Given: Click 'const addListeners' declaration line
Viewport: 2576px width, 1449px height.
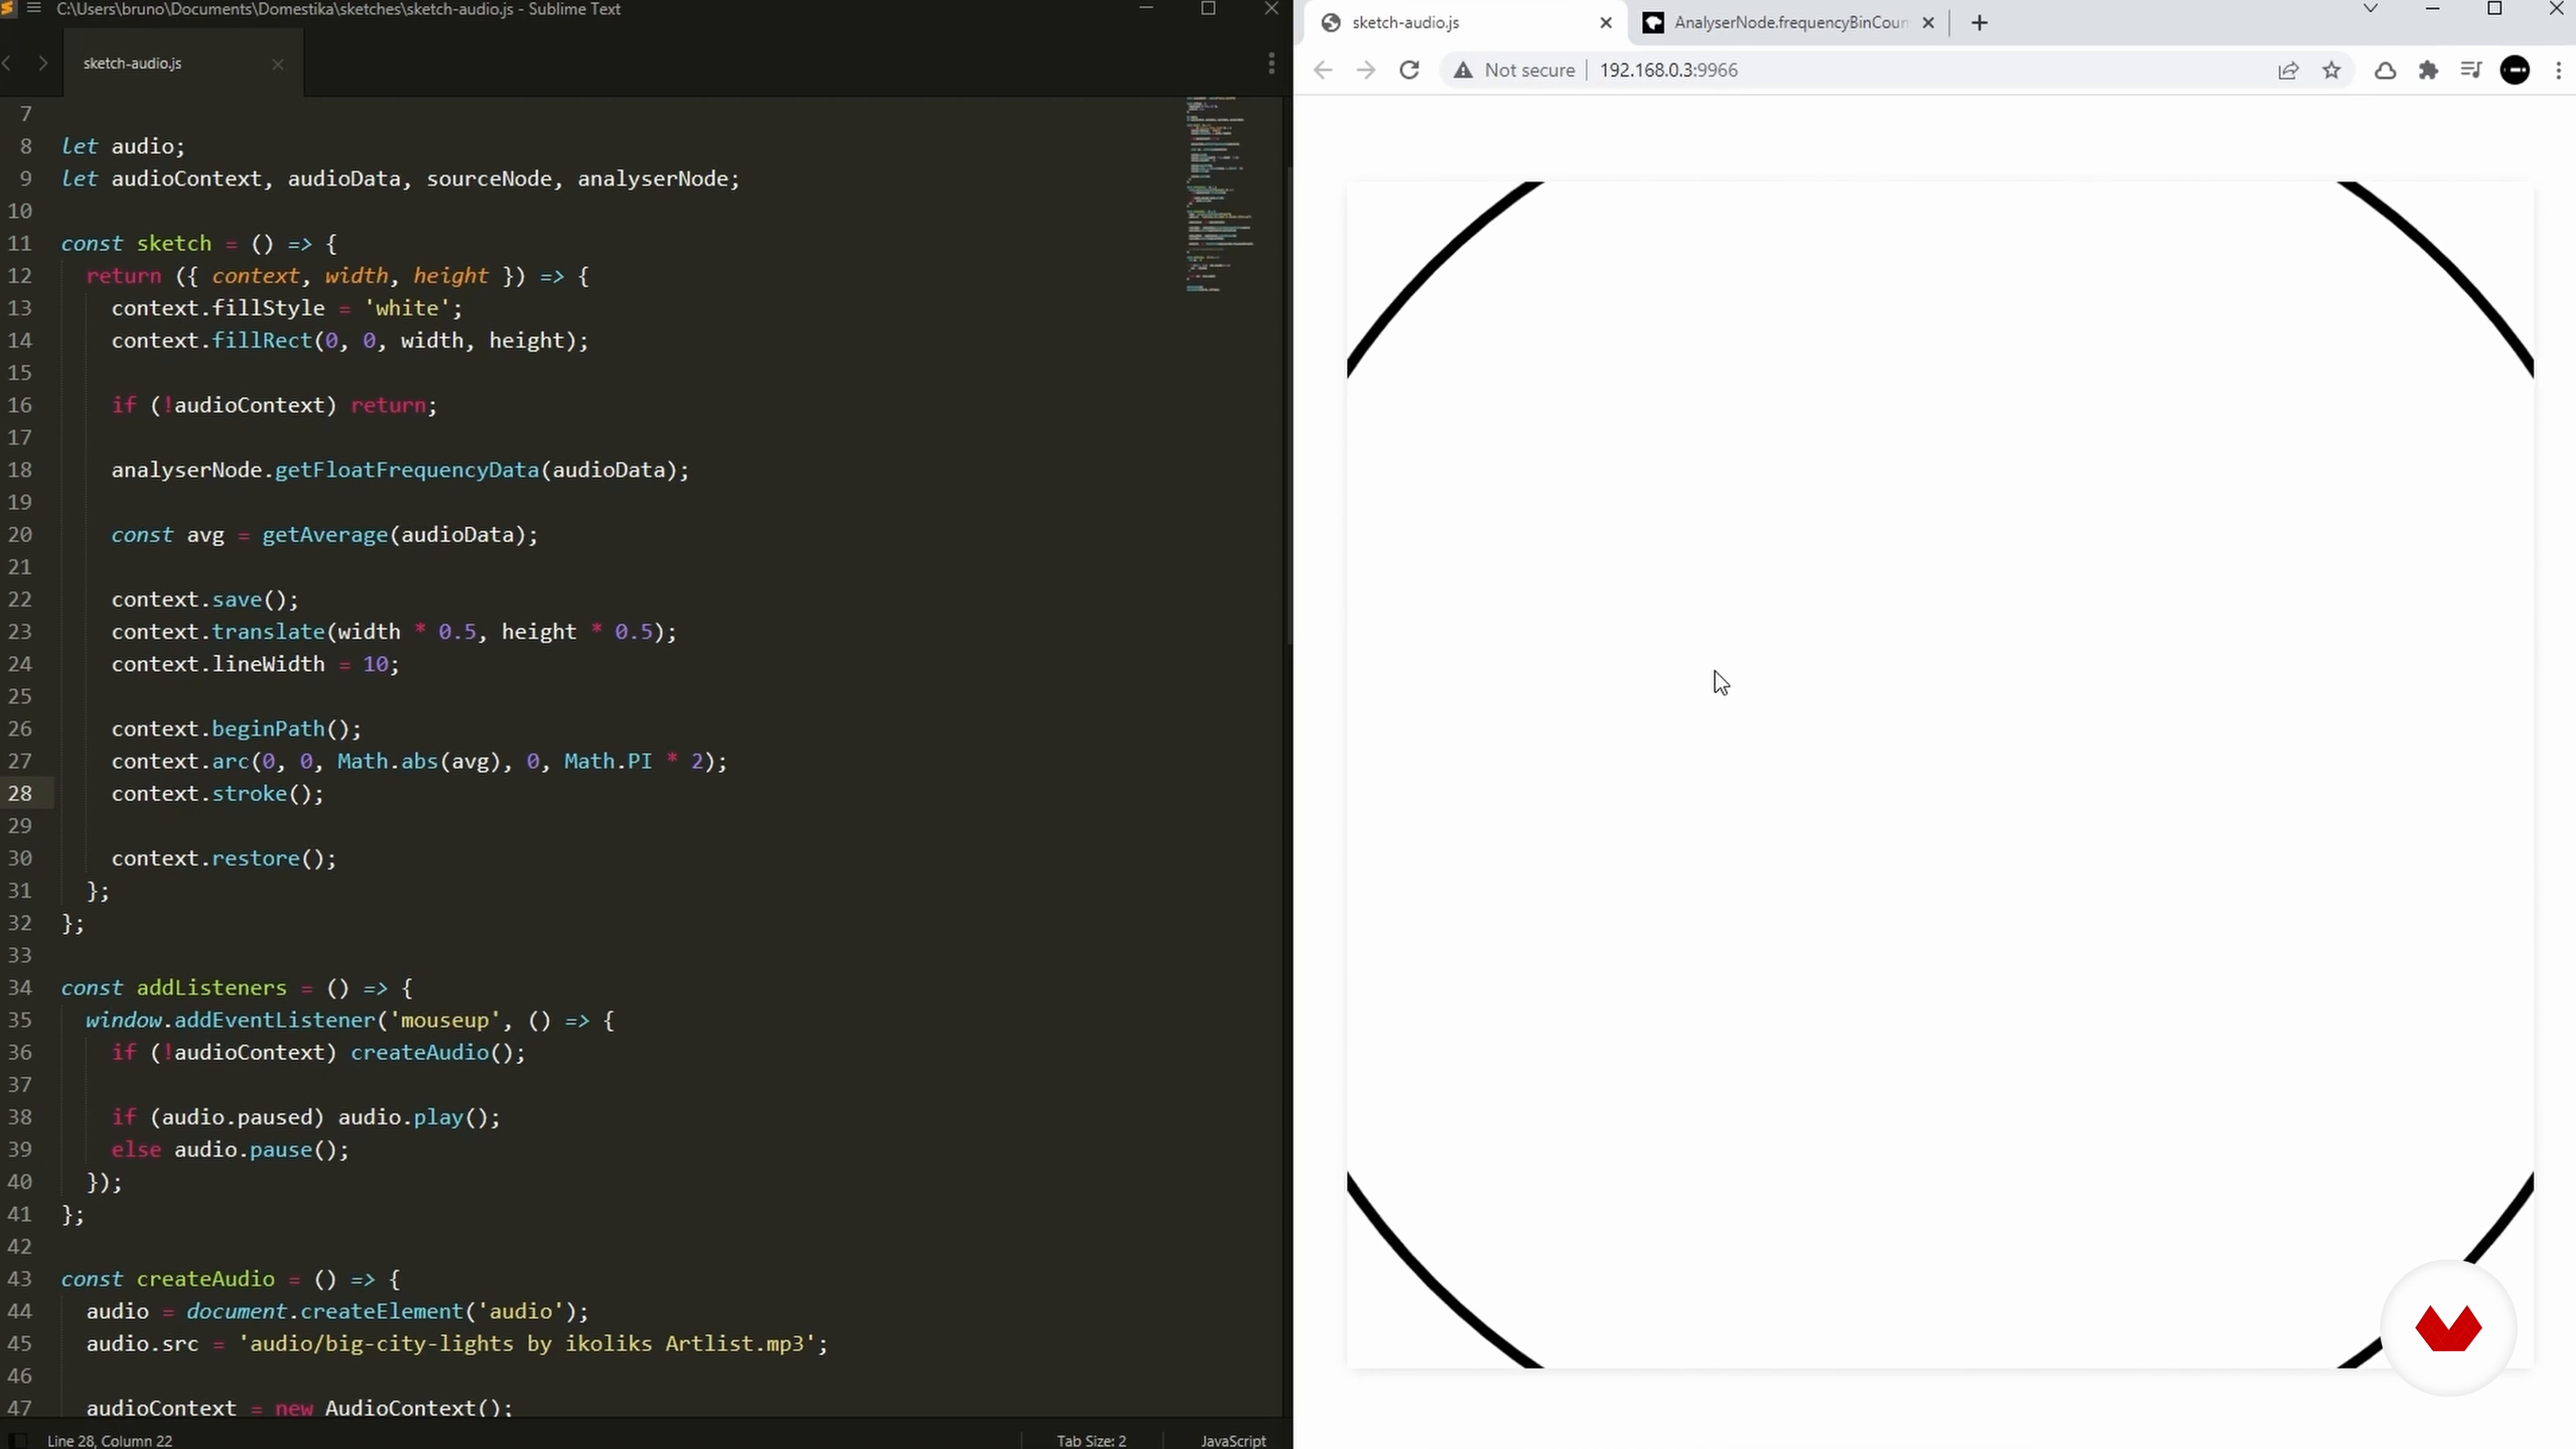Looking at the screenshot, I should coord(237,987).
